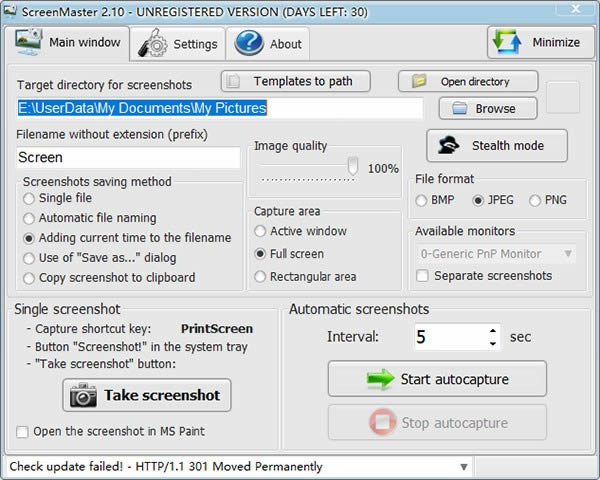Viewport: 600px width, 480px height.
Task: Click the ScreenMaster title bar app icon
Action: (10, 11)
